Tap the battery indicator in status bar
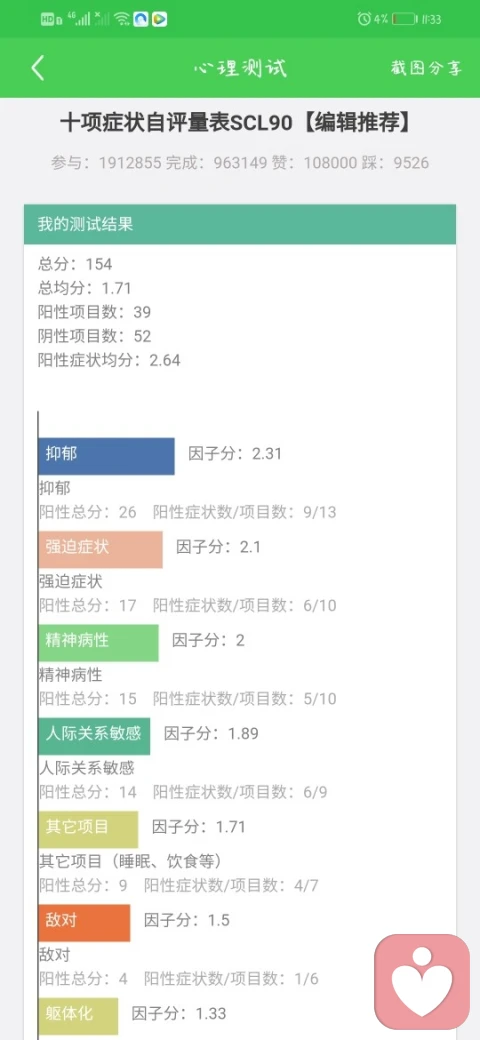The image size is (480, 1040). [x=404, y=19]
